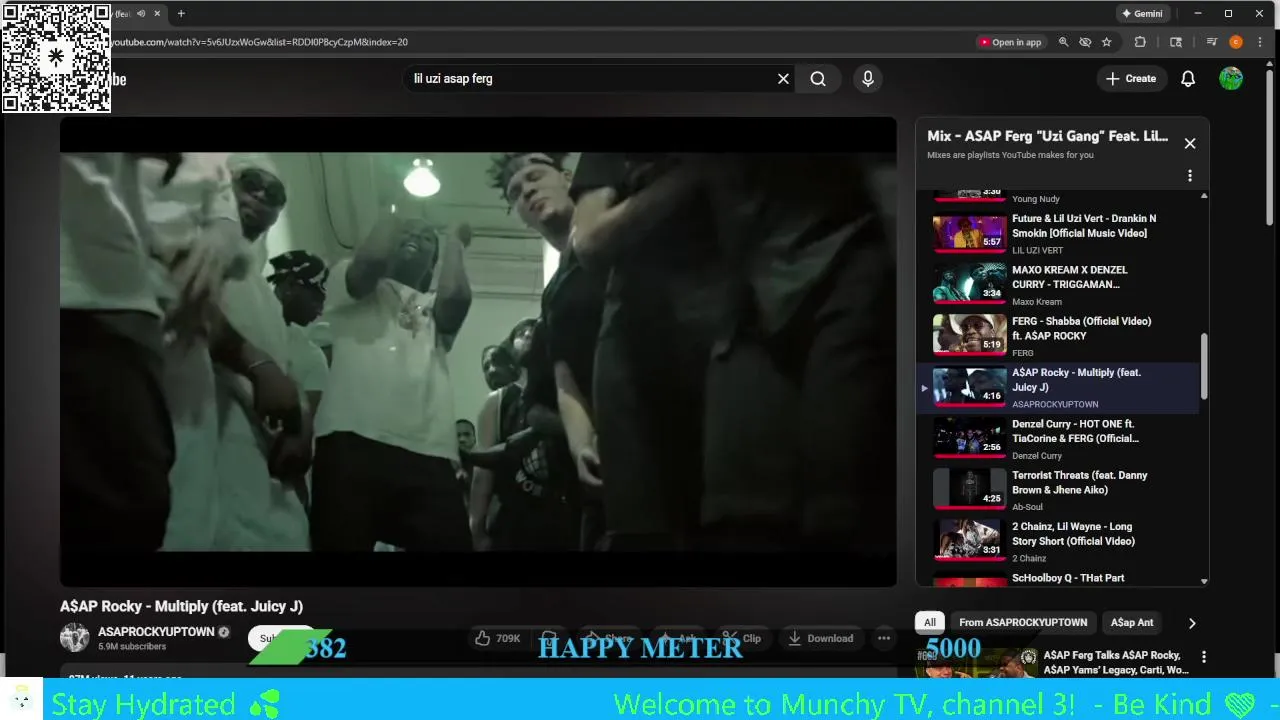The height and width of the screenshot is (720, 1280).
Task: Play FERG - Shabba playlist item
Action: [x=1060, y=336]
